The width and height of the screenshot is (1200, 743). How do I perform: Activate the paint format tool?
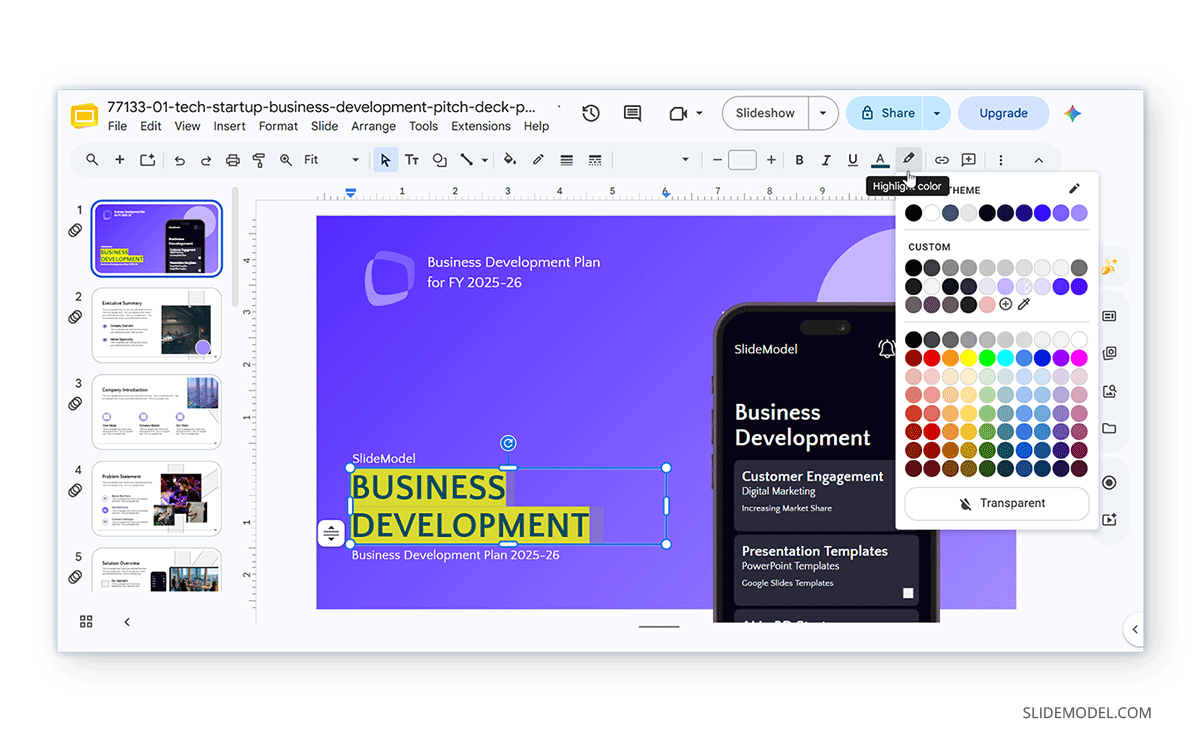(259, 160)
